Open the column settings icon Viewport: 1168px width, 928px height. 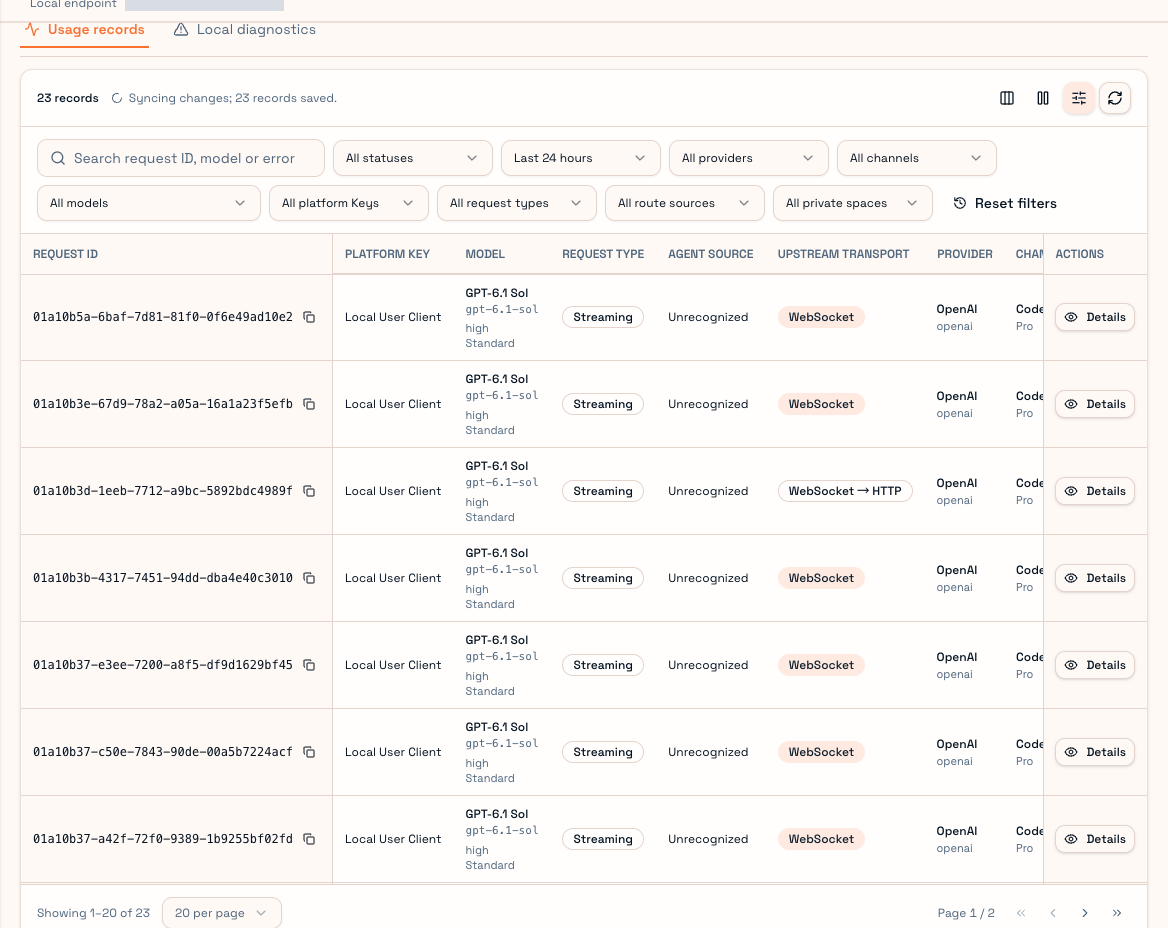point(1006,98)
